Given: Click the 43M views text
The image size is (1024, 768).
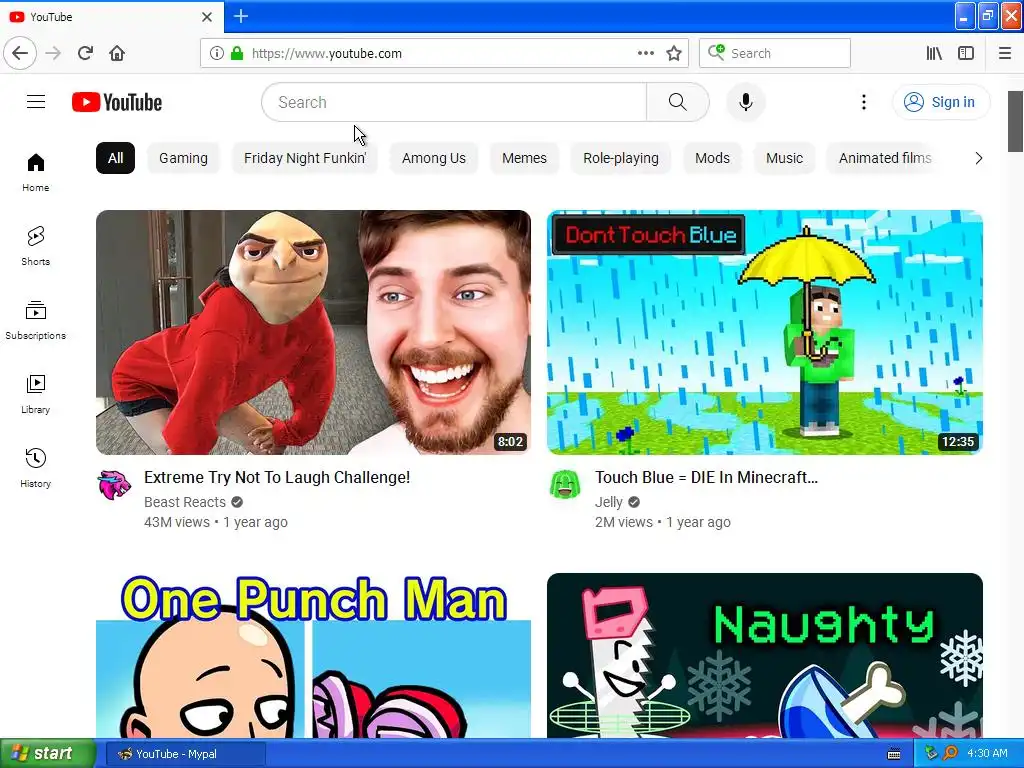Looking at the screenshot, I should point(177,522).
